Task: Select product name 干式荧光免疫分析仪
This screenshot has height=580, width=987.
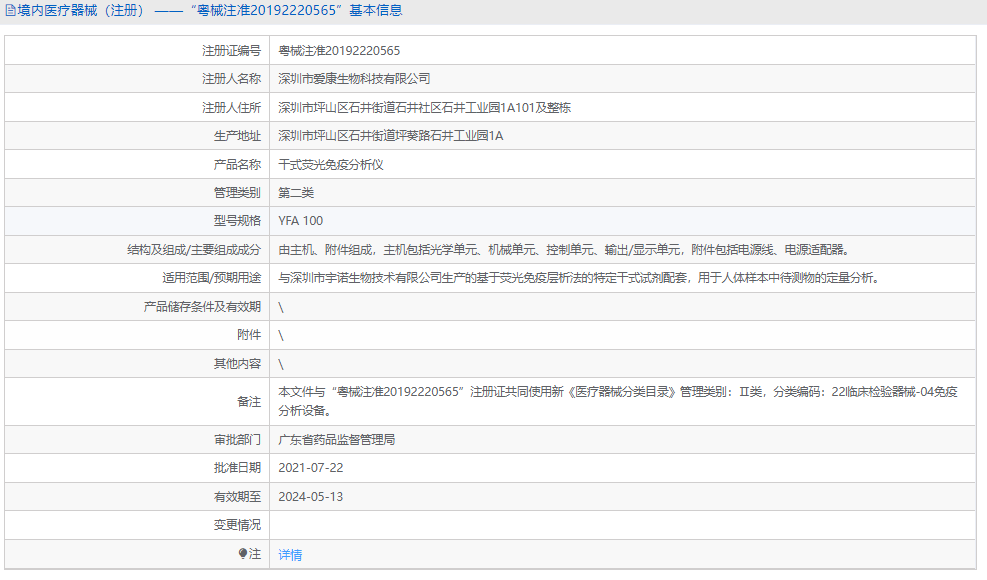Action: pos(330,164)
